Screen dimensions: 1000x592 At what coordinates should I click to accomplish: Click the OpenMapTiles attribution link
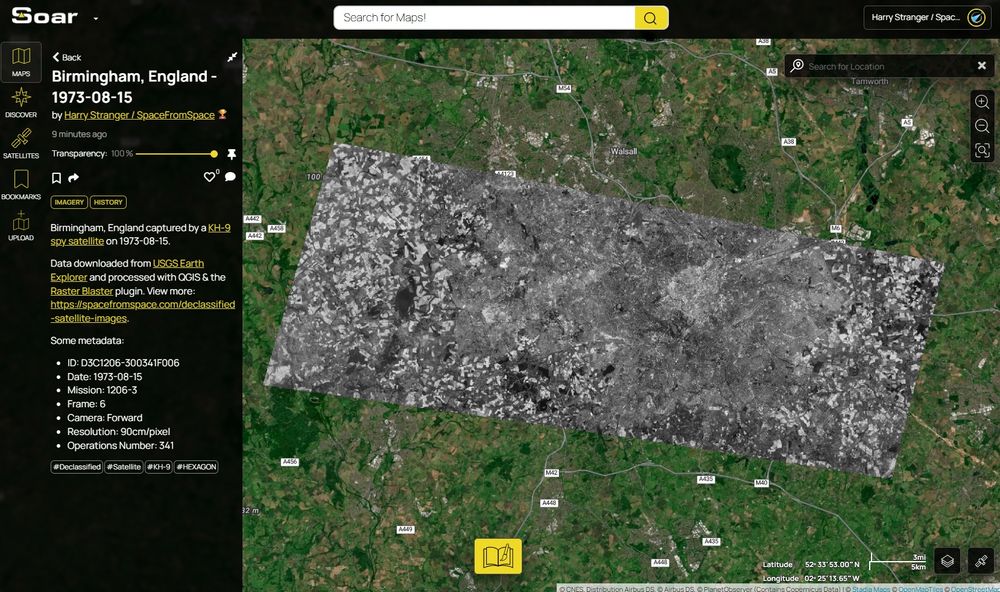921,589
